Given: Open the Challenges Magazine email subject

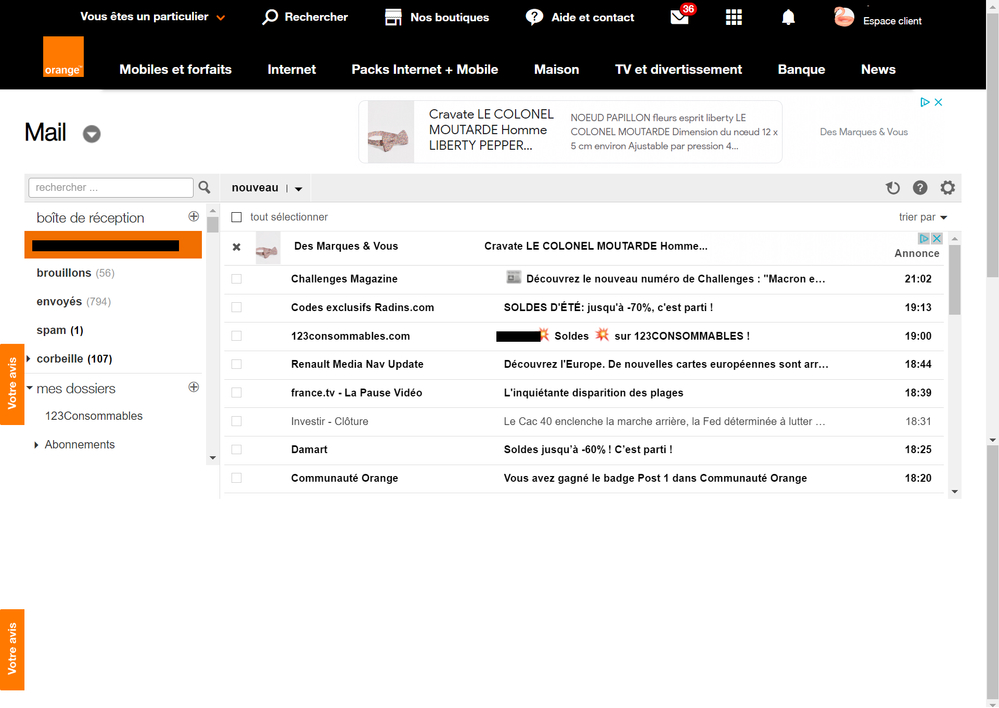Looking at the screenshot, I should tap(675, 279).
